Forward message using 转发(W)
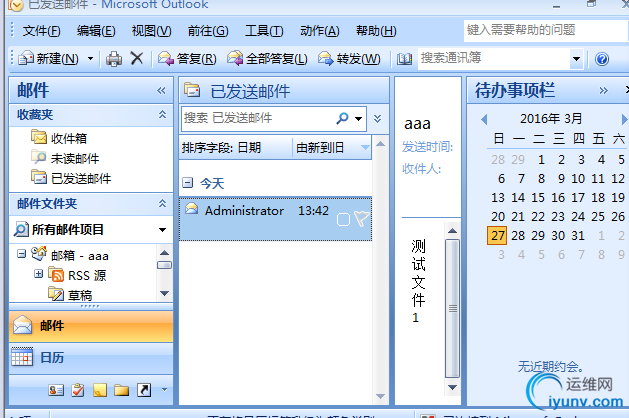The image size is (629, 418). 349,59
